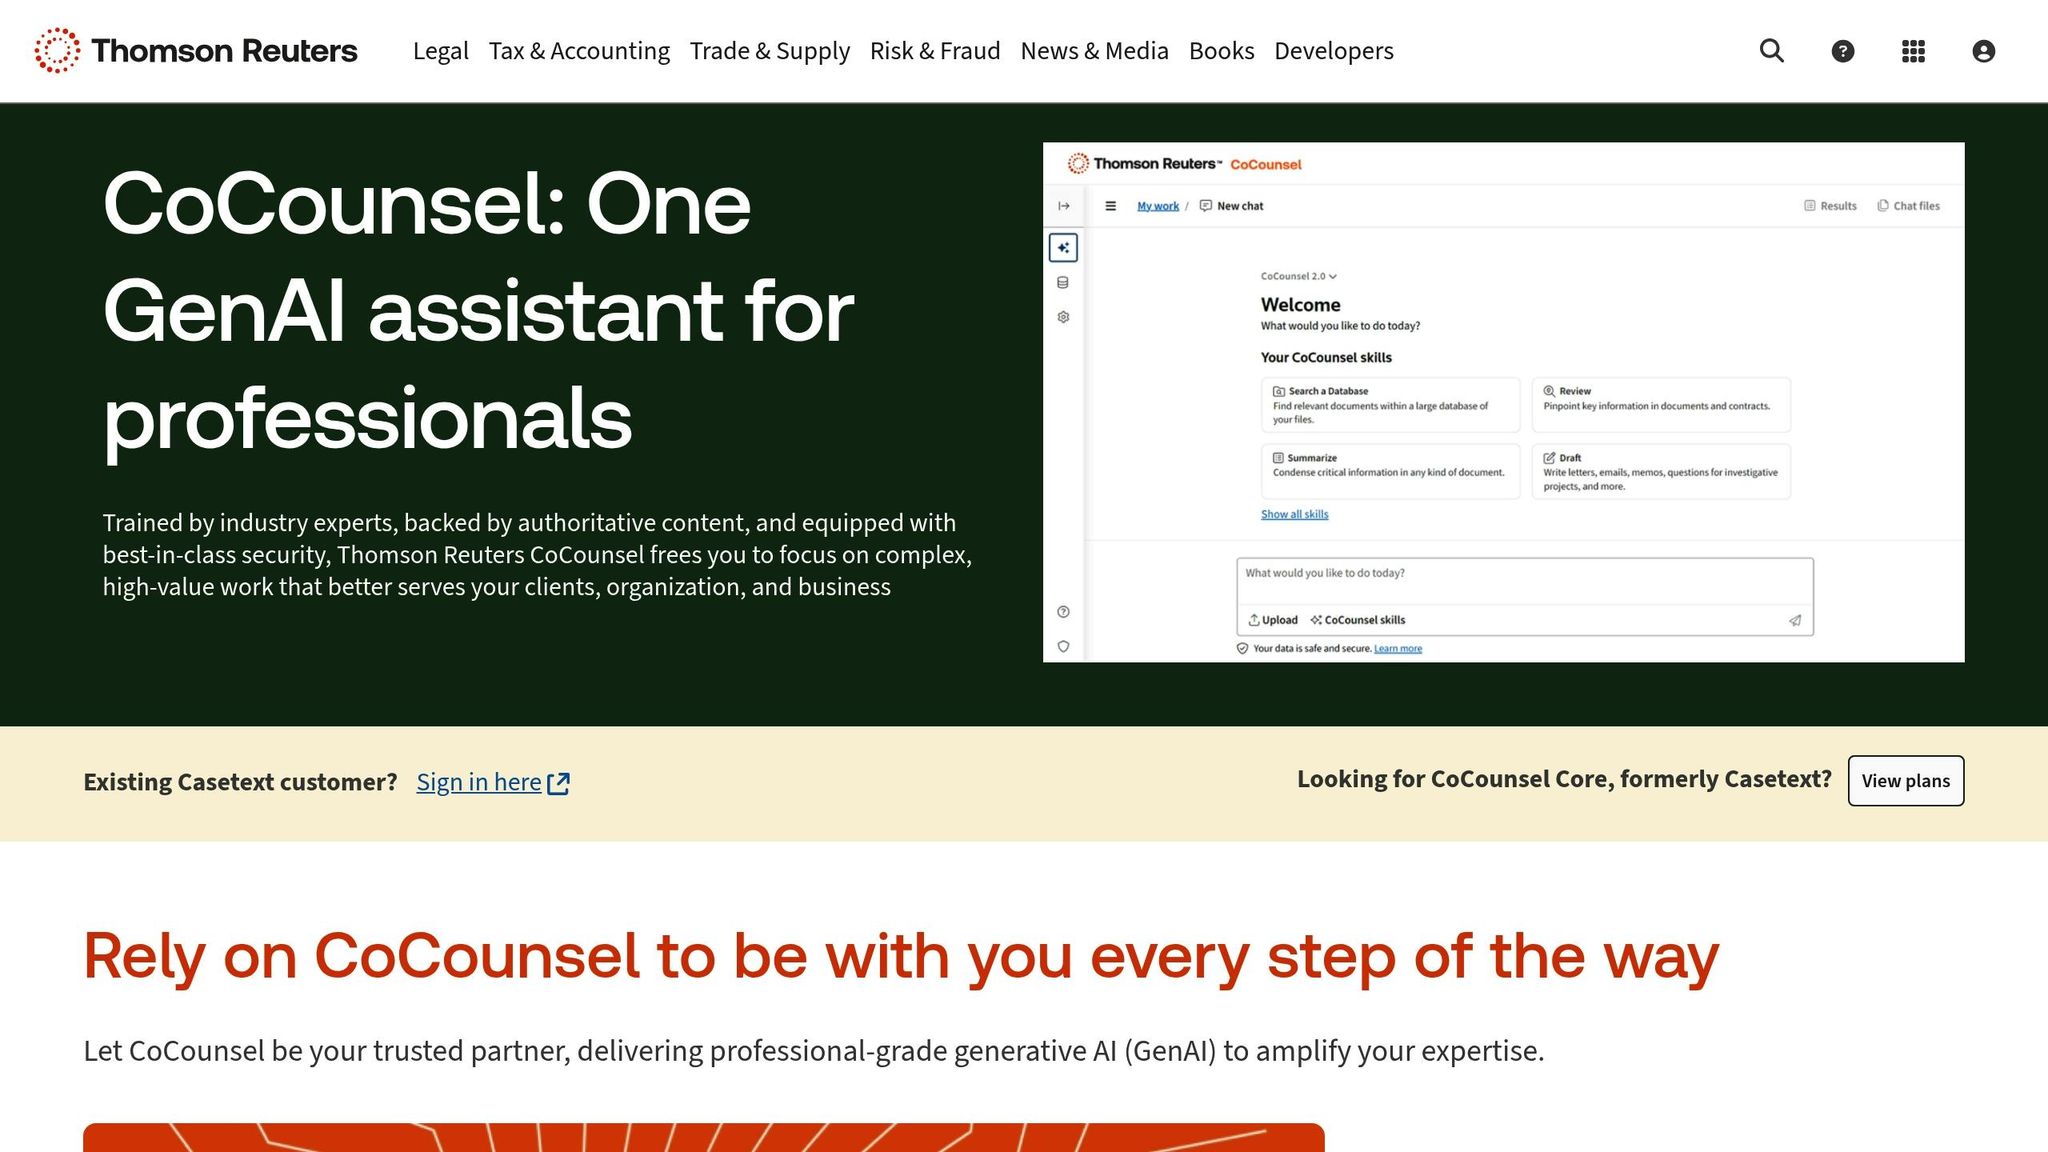2048x1152 pixels.
Task: Click the shield icon at preview sidebar bottom
Action: coord(1063,647)
